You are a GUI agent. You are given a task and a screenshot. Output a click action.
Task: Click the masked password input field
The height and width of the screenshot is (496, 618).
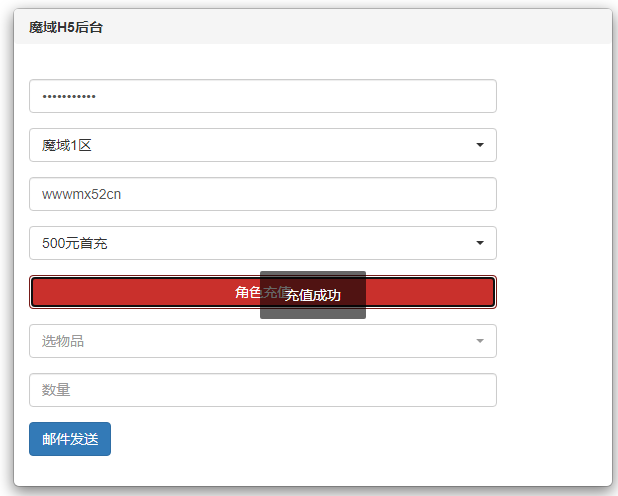263,96
